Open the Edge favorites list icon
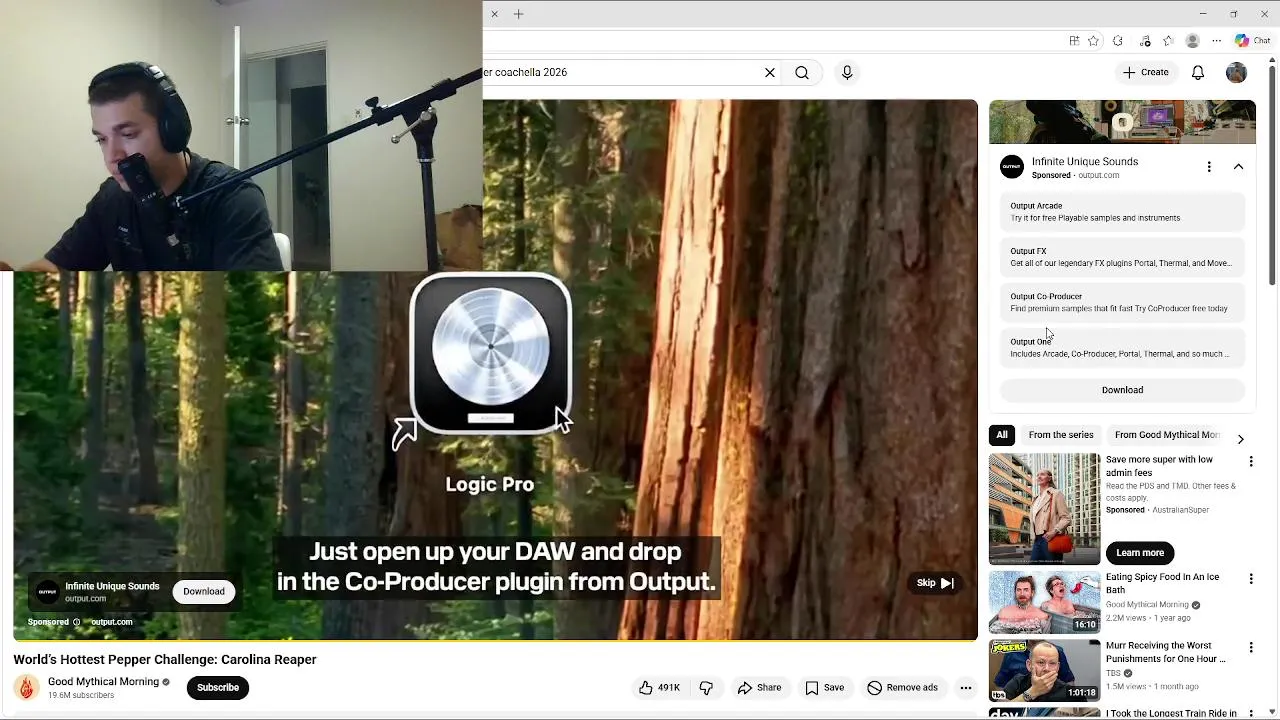This screenshot has height=720, width=1280. (1168, 41)
